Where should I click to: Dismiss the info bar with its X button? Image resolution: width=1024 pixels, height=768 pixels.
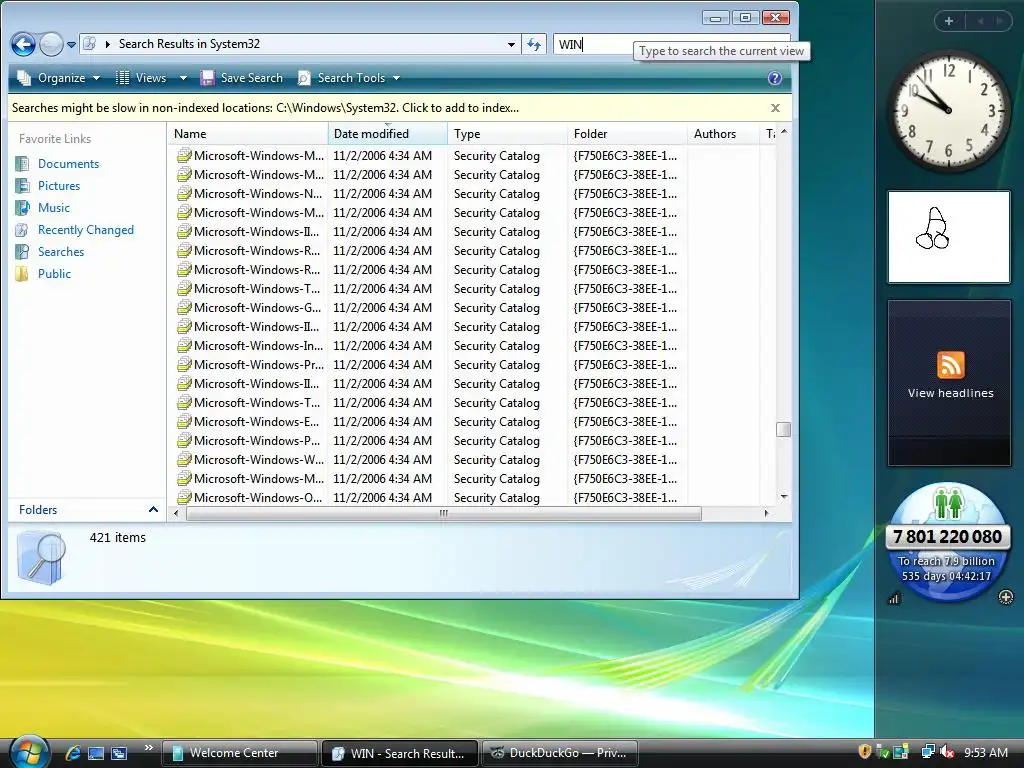pyautogui.click(x=775, y=108)
